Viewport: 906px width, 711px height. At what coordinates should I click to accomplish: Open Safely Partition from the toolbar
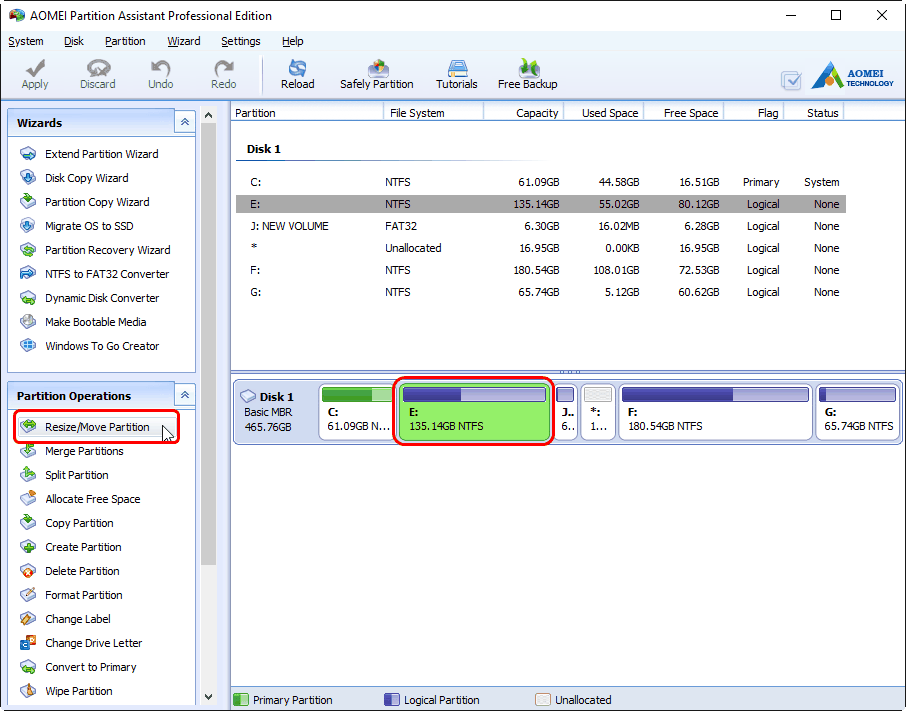(377, 73)
